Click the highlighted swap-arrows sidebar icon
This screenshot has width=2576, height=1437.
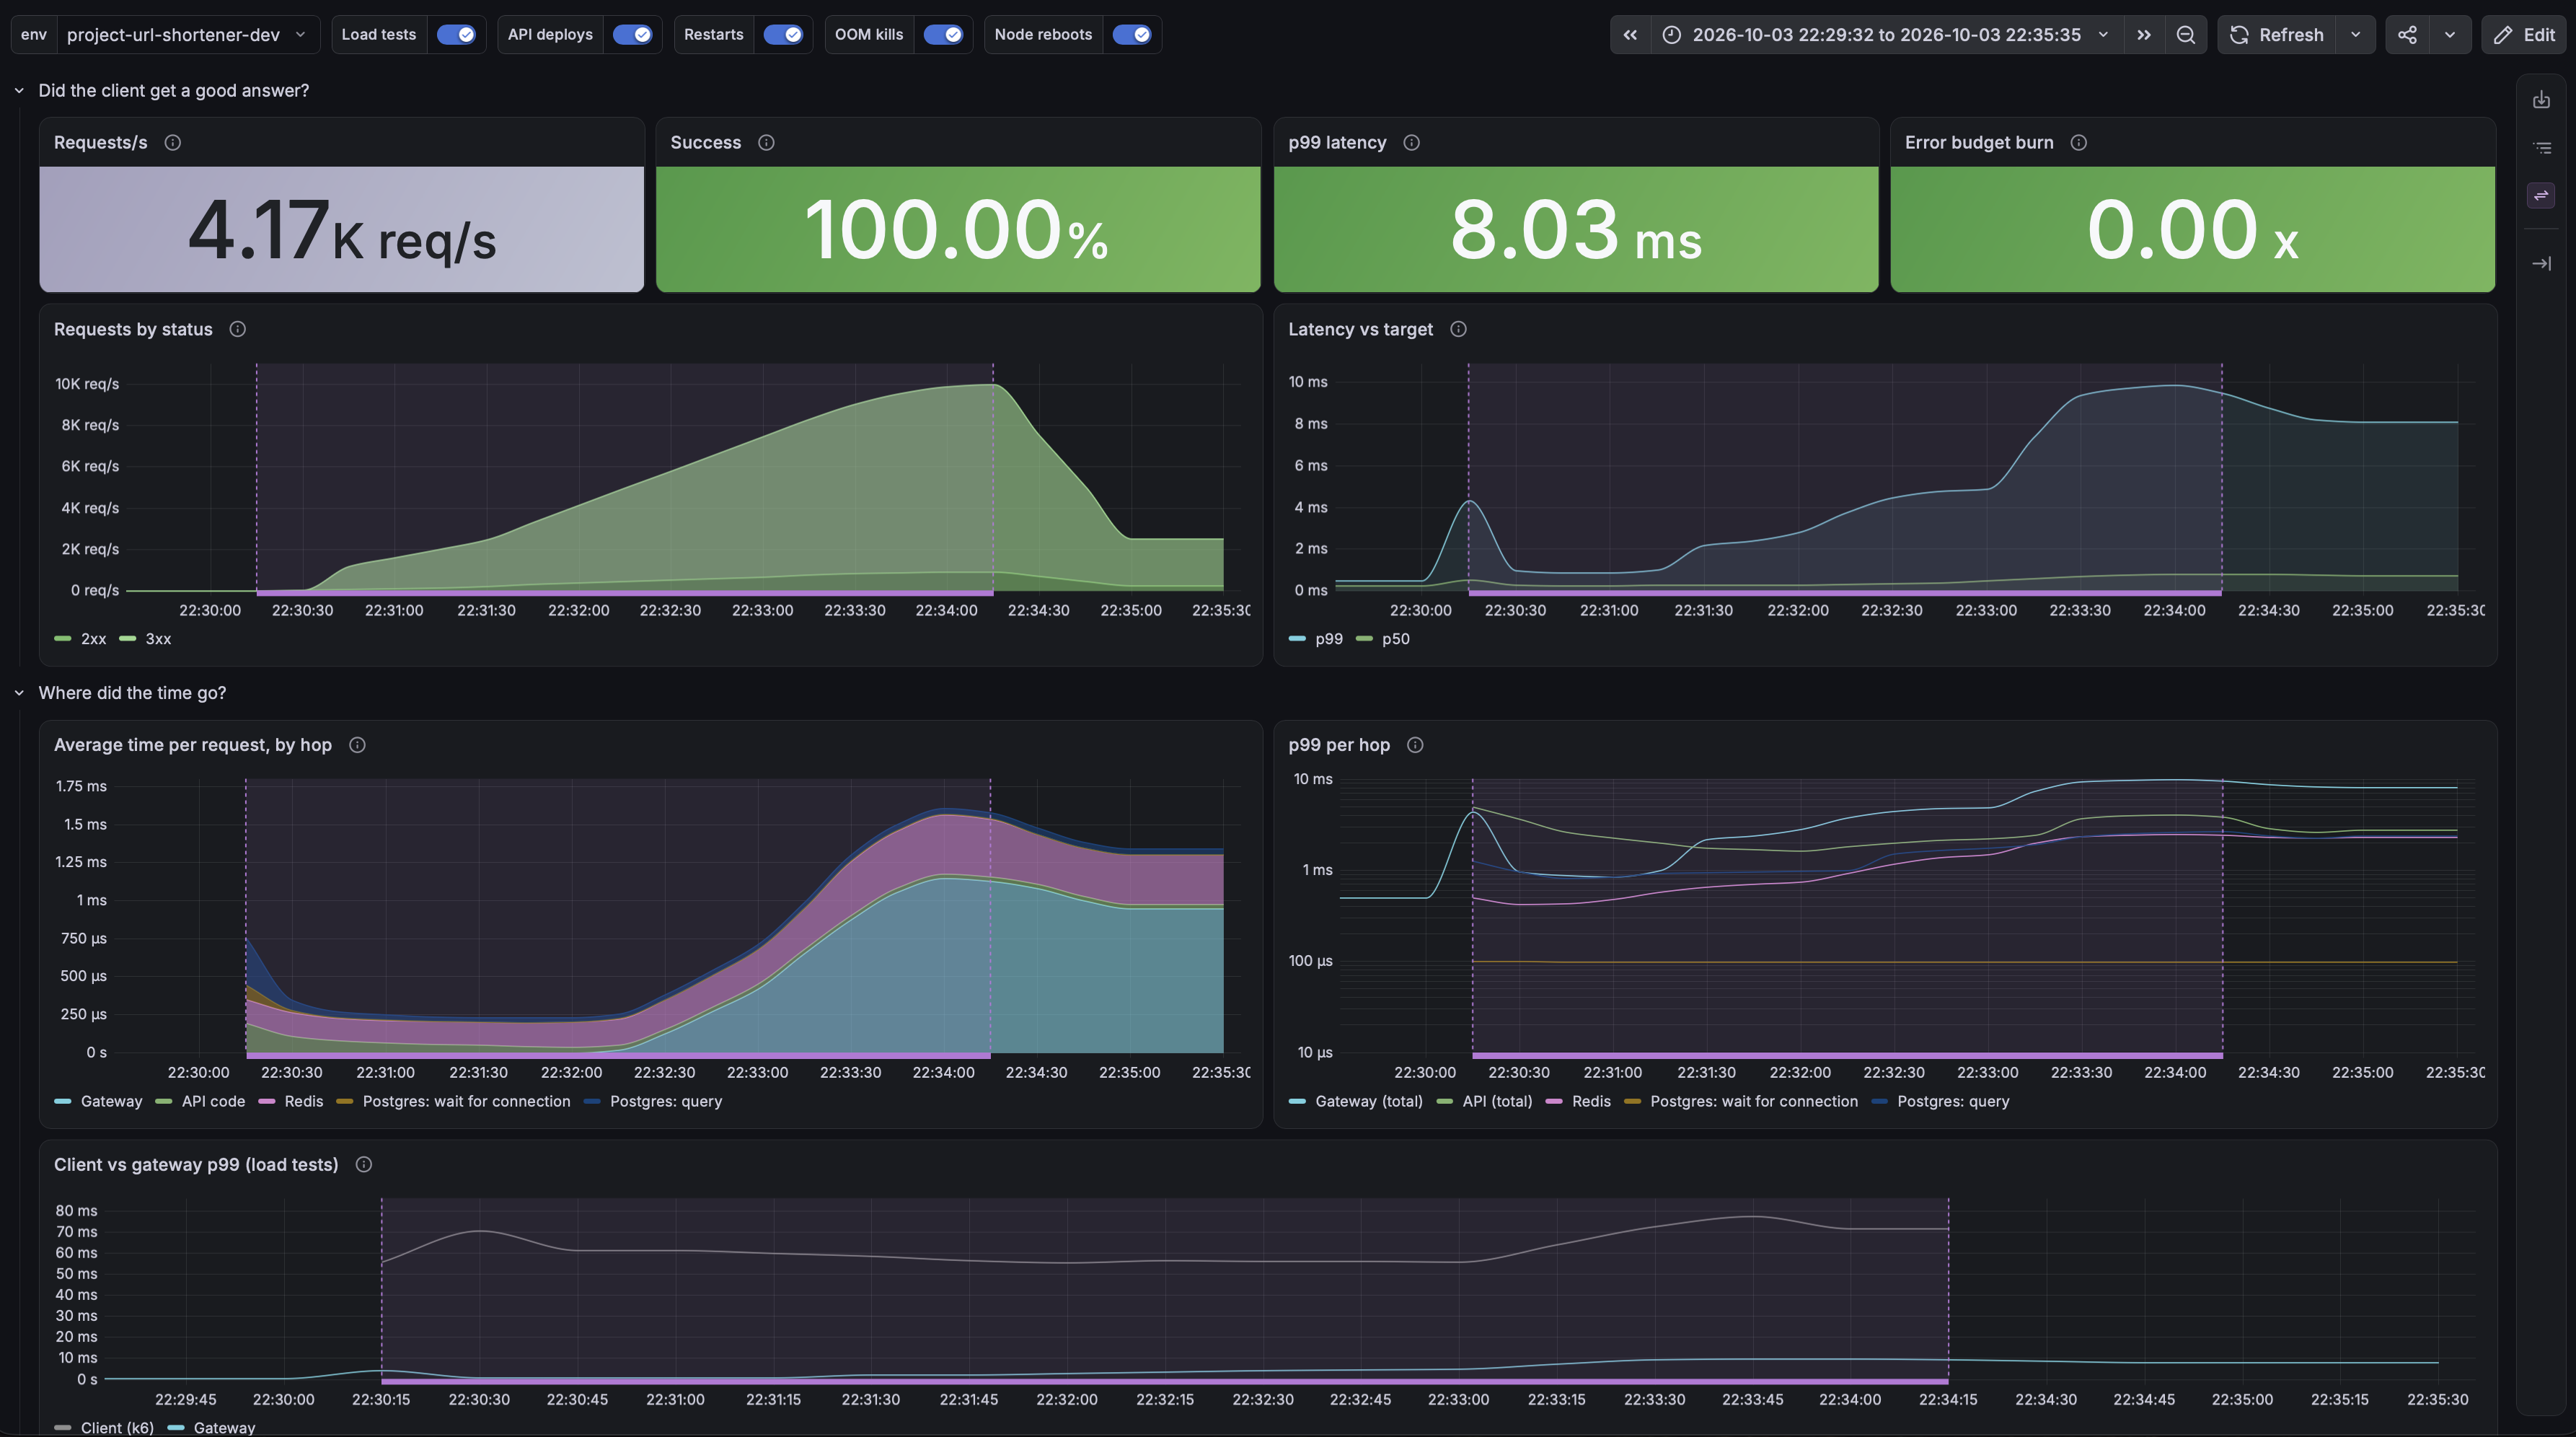[x=2541, y=195]
